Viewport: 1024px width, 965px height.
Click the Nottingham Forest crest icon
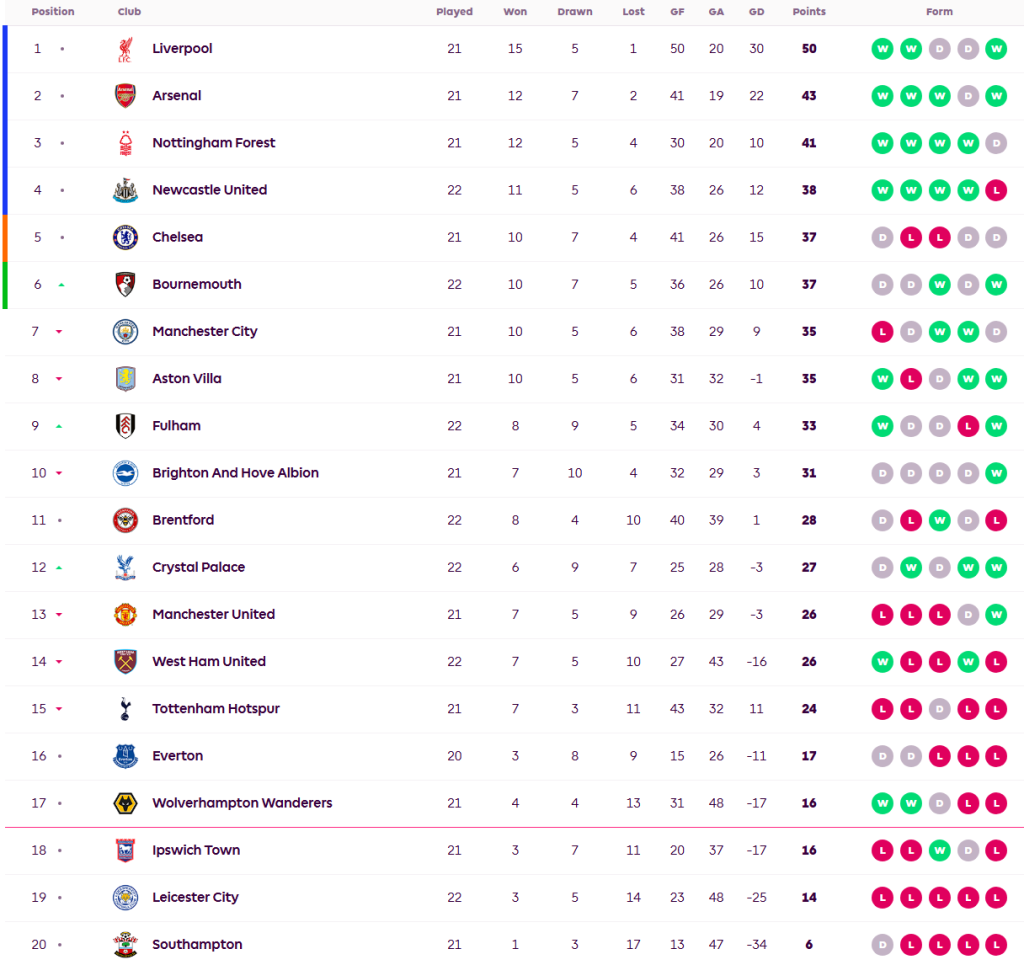click(x=124, y=143)
